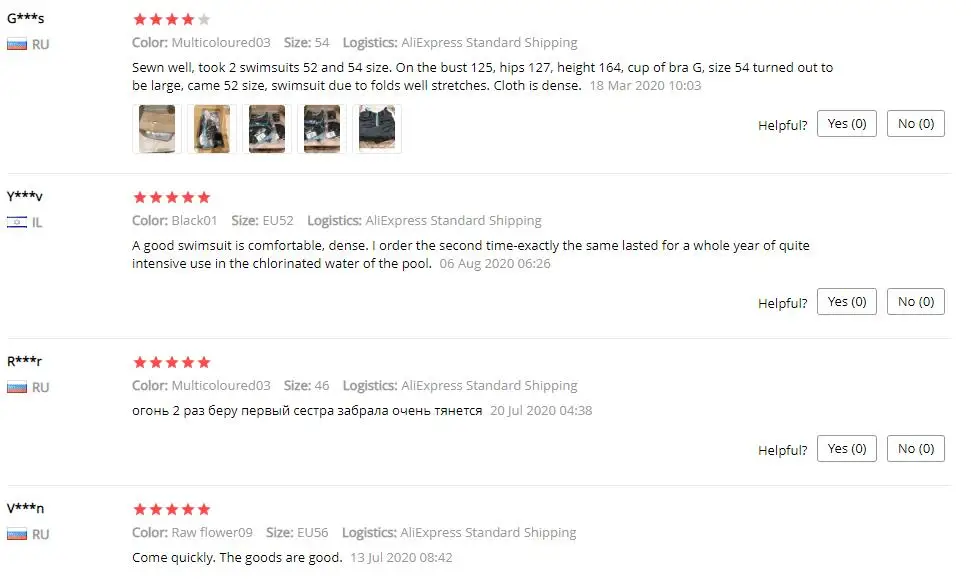Viewport: 971px width, 579px height.
Task: Vote Yes on Y***v's swimsuit review
Action: coord(847,302)
